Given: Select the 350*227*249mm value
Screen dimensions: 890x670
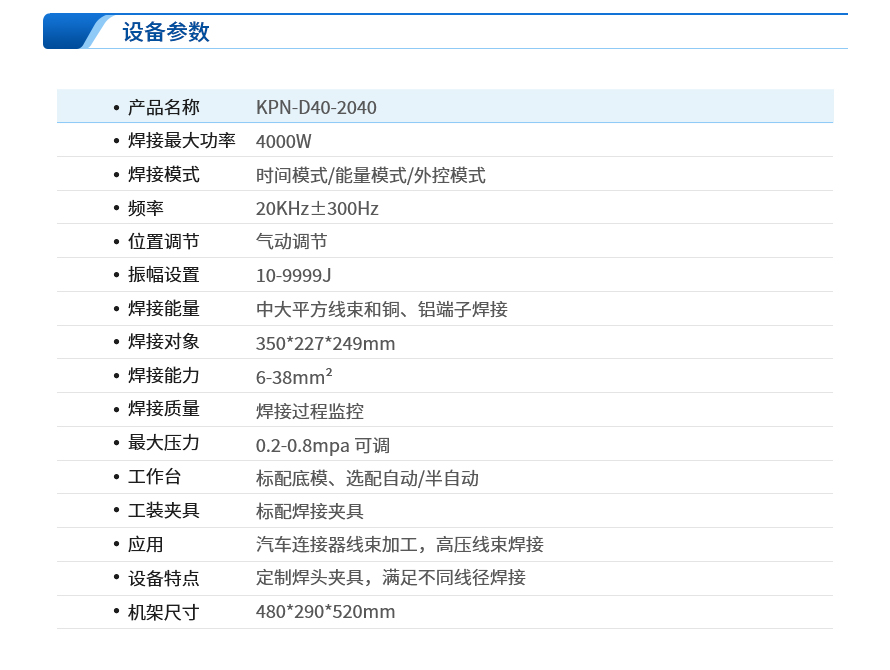Looking at the screenshot, I should point(326,344).
